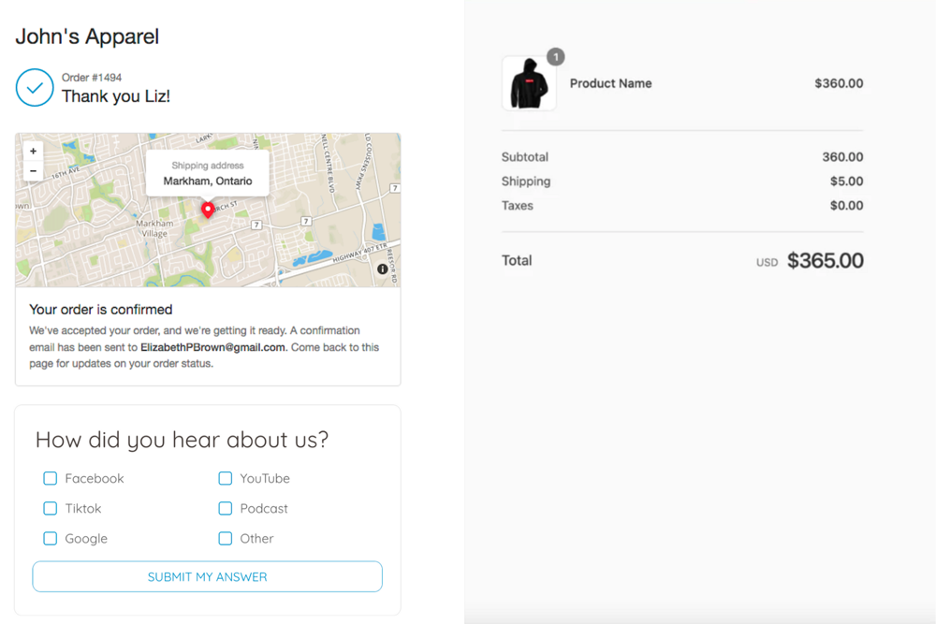Click the quantity badge on the hoodie

tap(555, 57)
